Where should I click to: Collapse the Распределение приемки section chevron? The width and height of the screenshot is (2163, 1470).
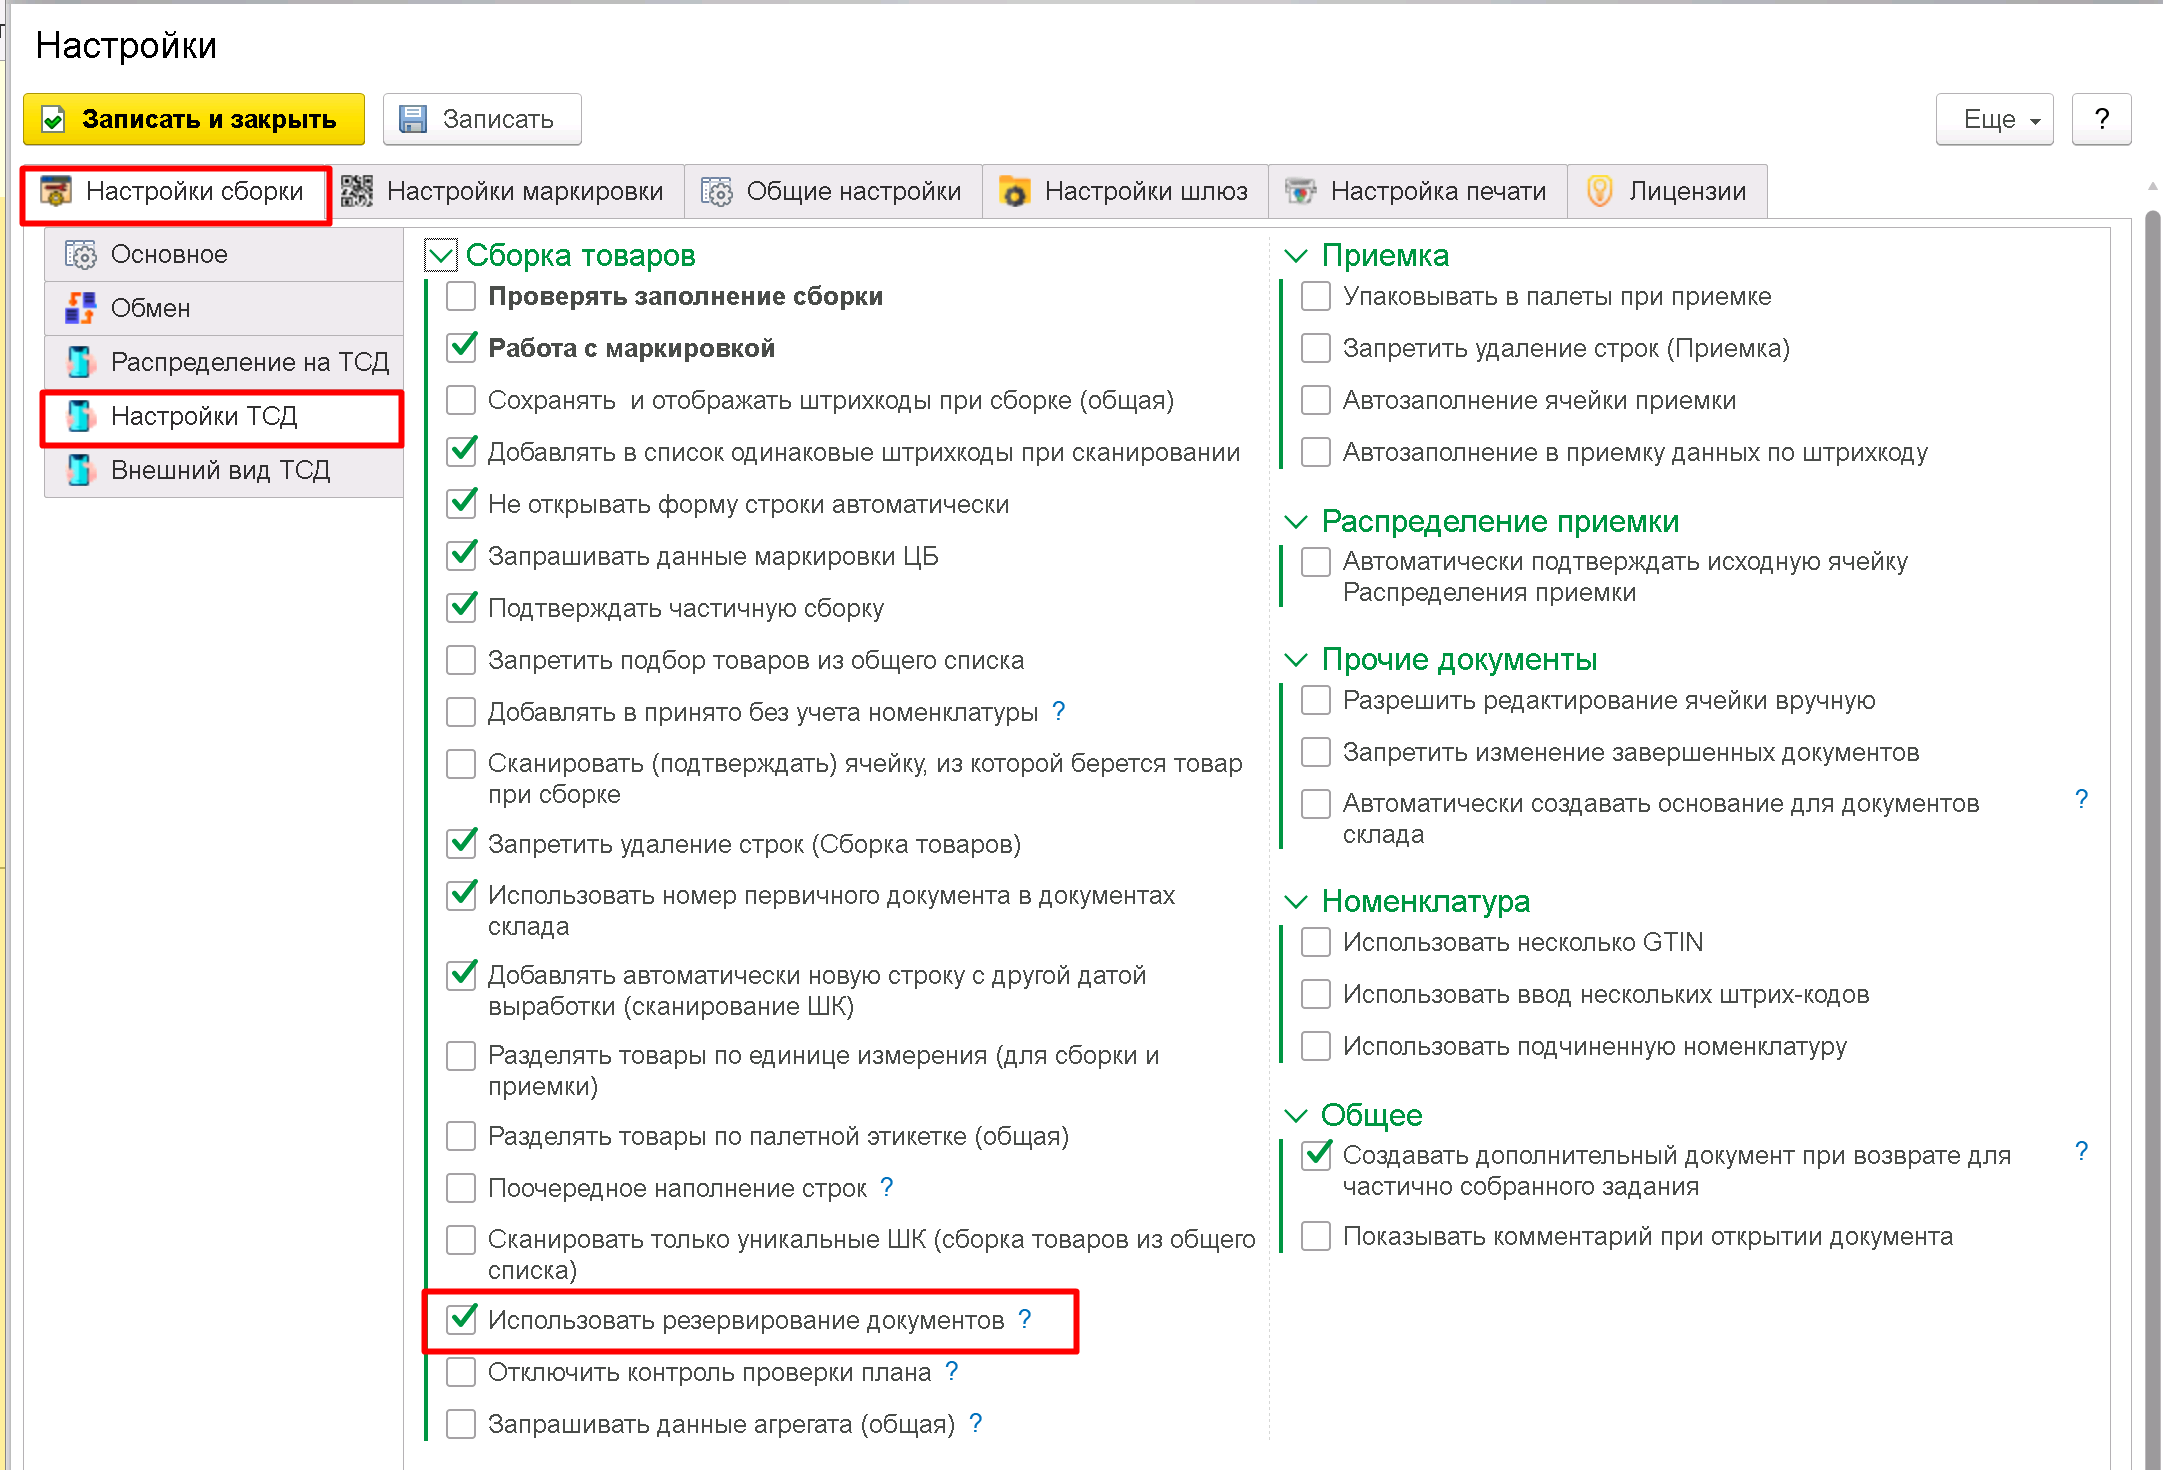coord(1296,522)
